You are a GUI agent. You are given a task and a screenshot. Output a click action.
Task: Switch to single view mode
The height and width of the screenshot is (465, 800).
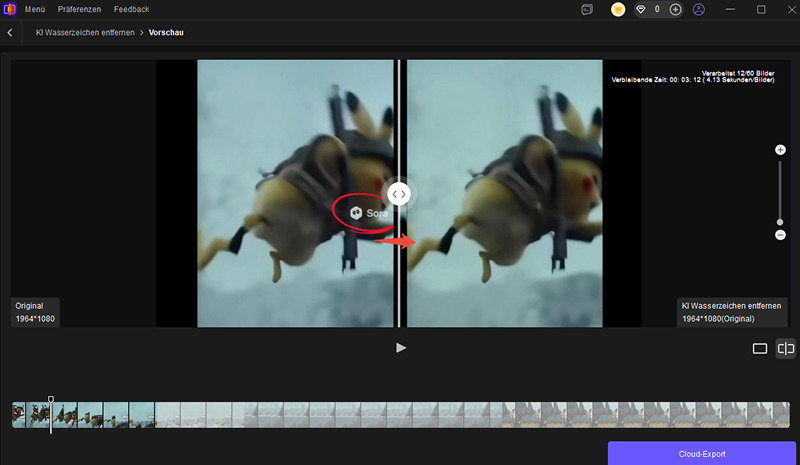click(759, 349)
